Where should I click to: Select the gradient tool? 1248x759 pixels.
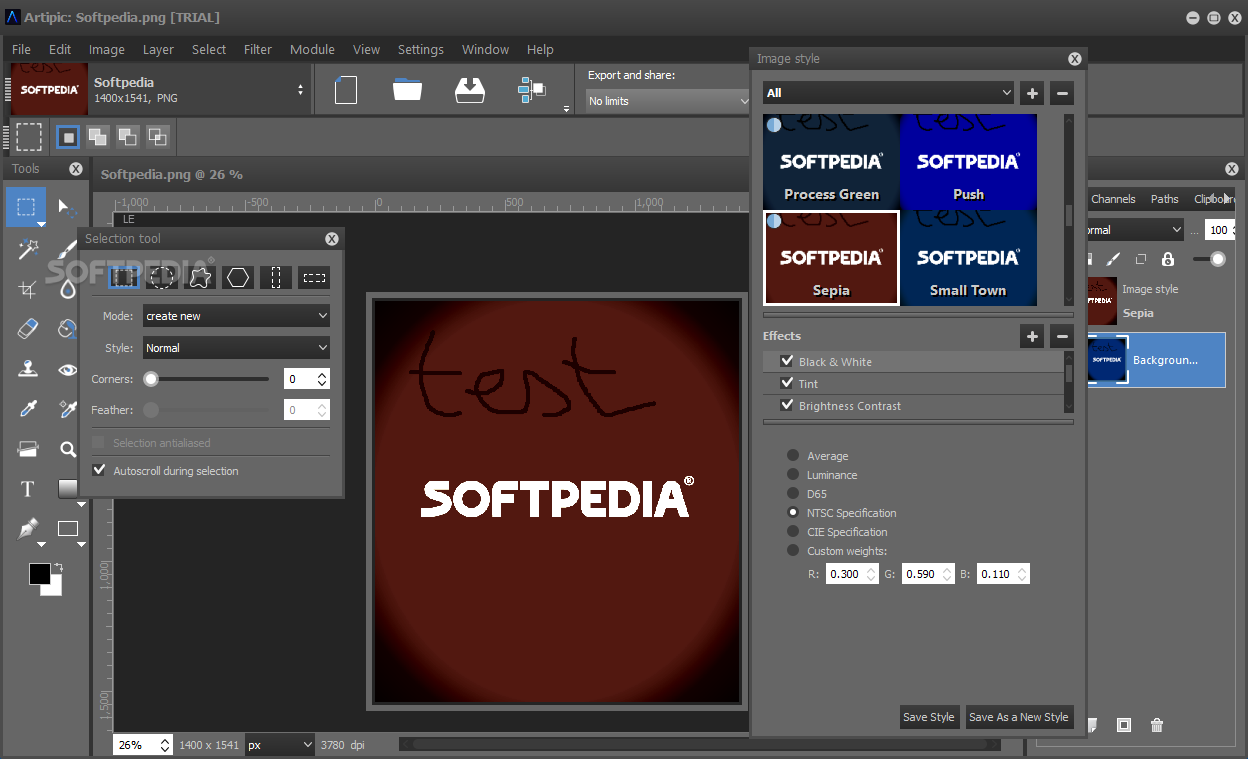coord(68,489)
